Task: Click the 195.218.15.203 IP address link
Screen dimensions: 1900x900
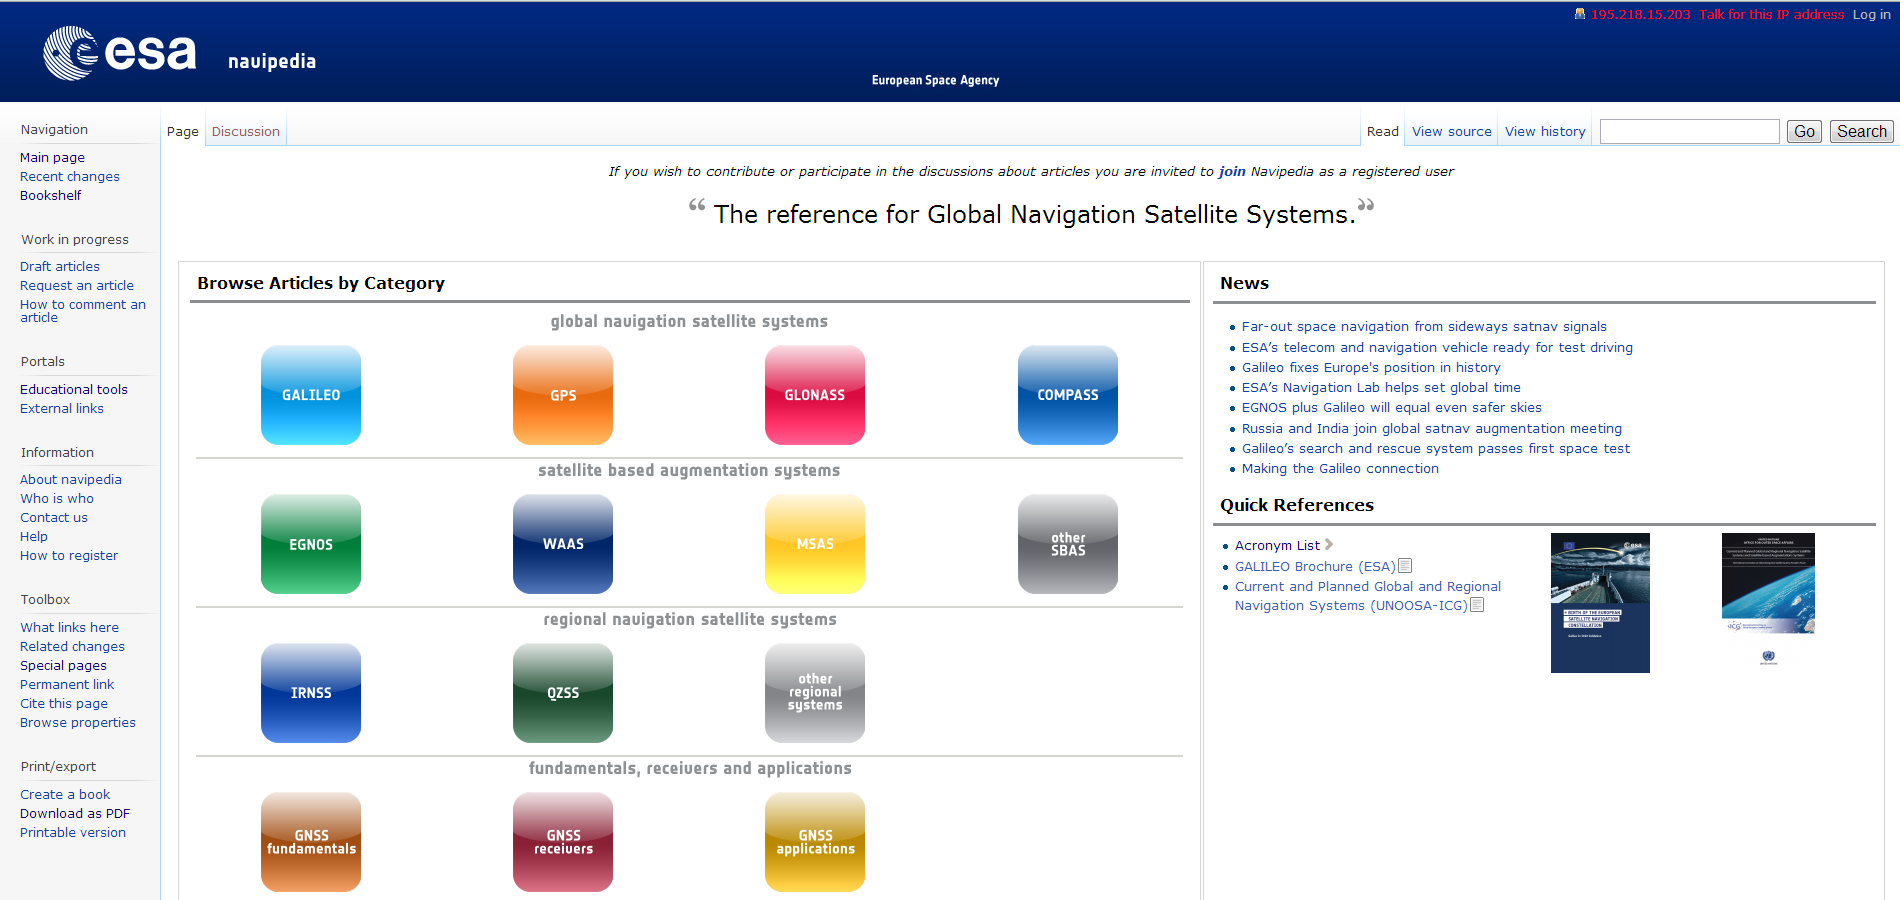Action: click(x=1641, y=14)
